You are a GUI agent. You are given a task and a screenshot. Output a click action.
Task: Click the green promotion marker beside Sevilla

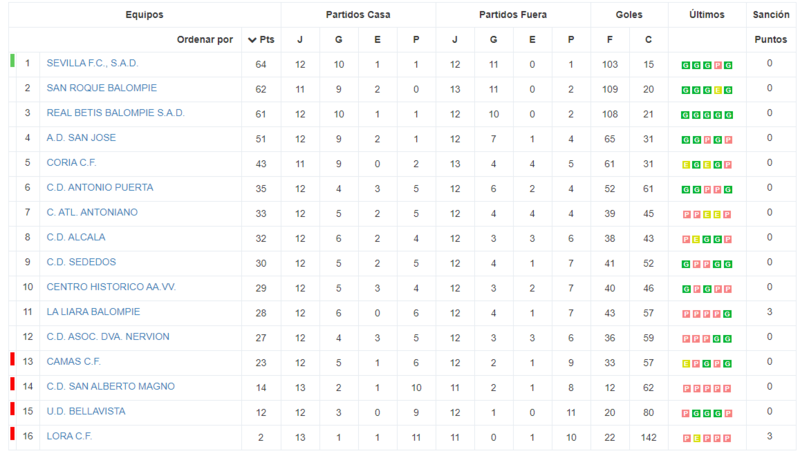(12, 61)
